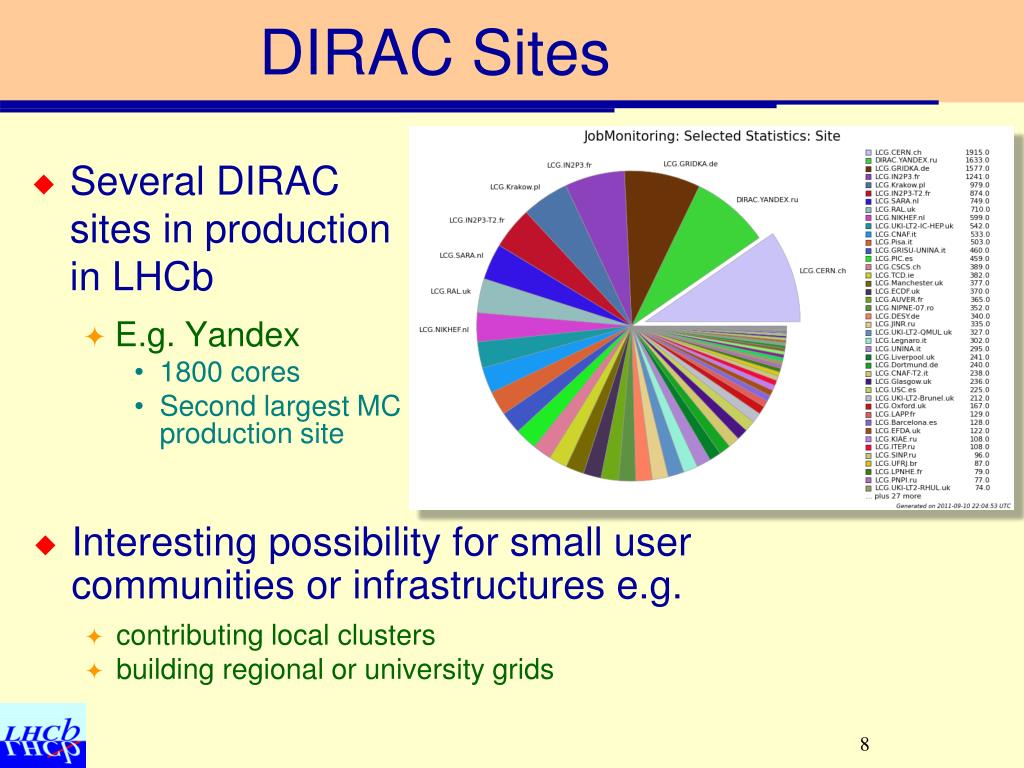Click the 'DIRAC.YANDEX.ru' pie label

tap(767, 200)
